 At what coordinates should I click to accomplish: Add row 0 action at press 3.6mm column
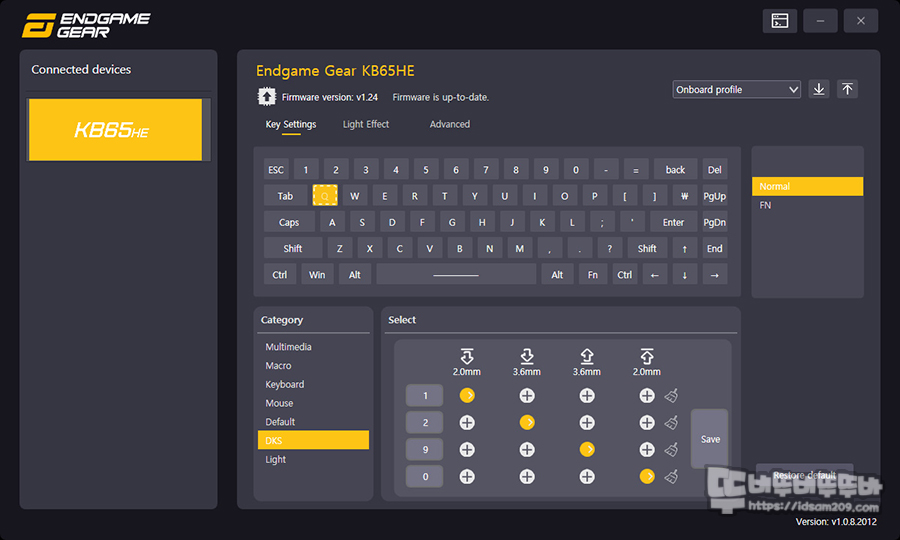point(527,476)
